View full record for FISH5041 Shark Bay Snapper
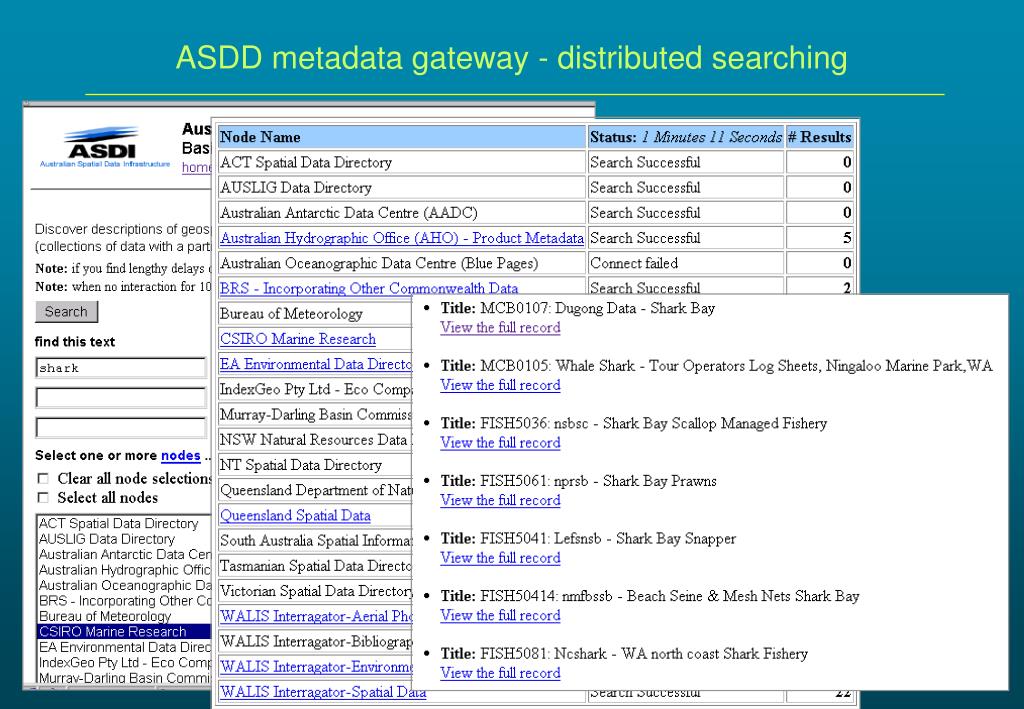The height and width of the screenshot is (709, 1024). (x=500, y=558)
